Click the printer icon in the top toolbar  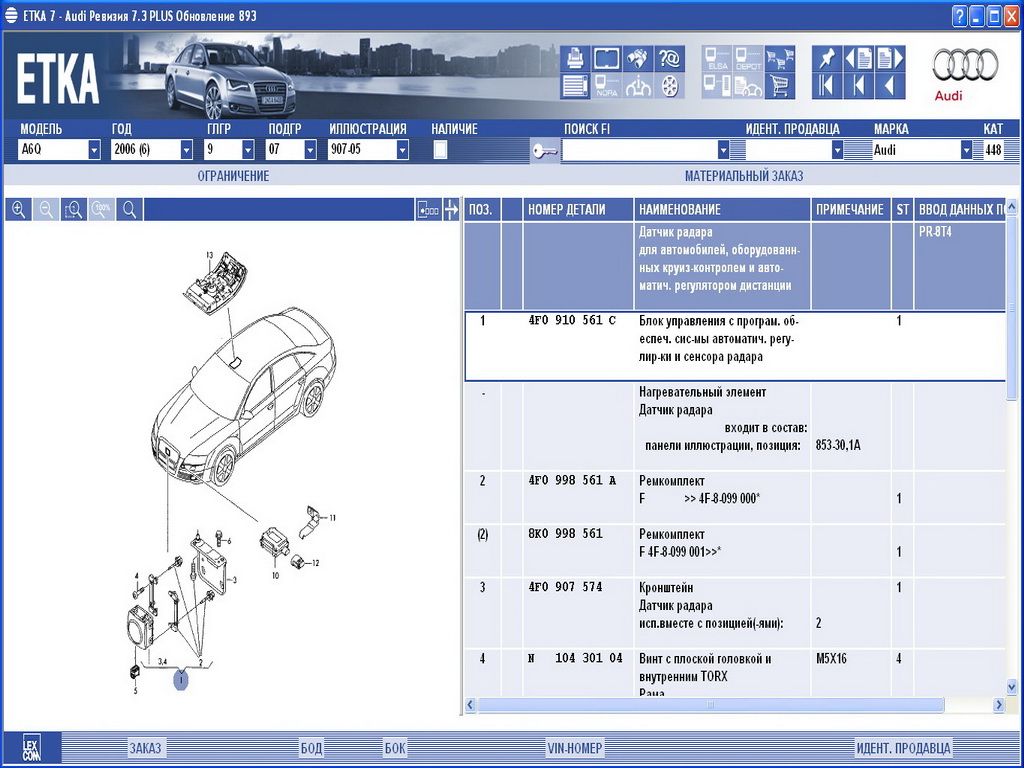pyautogui.click(x=575, y=59)
